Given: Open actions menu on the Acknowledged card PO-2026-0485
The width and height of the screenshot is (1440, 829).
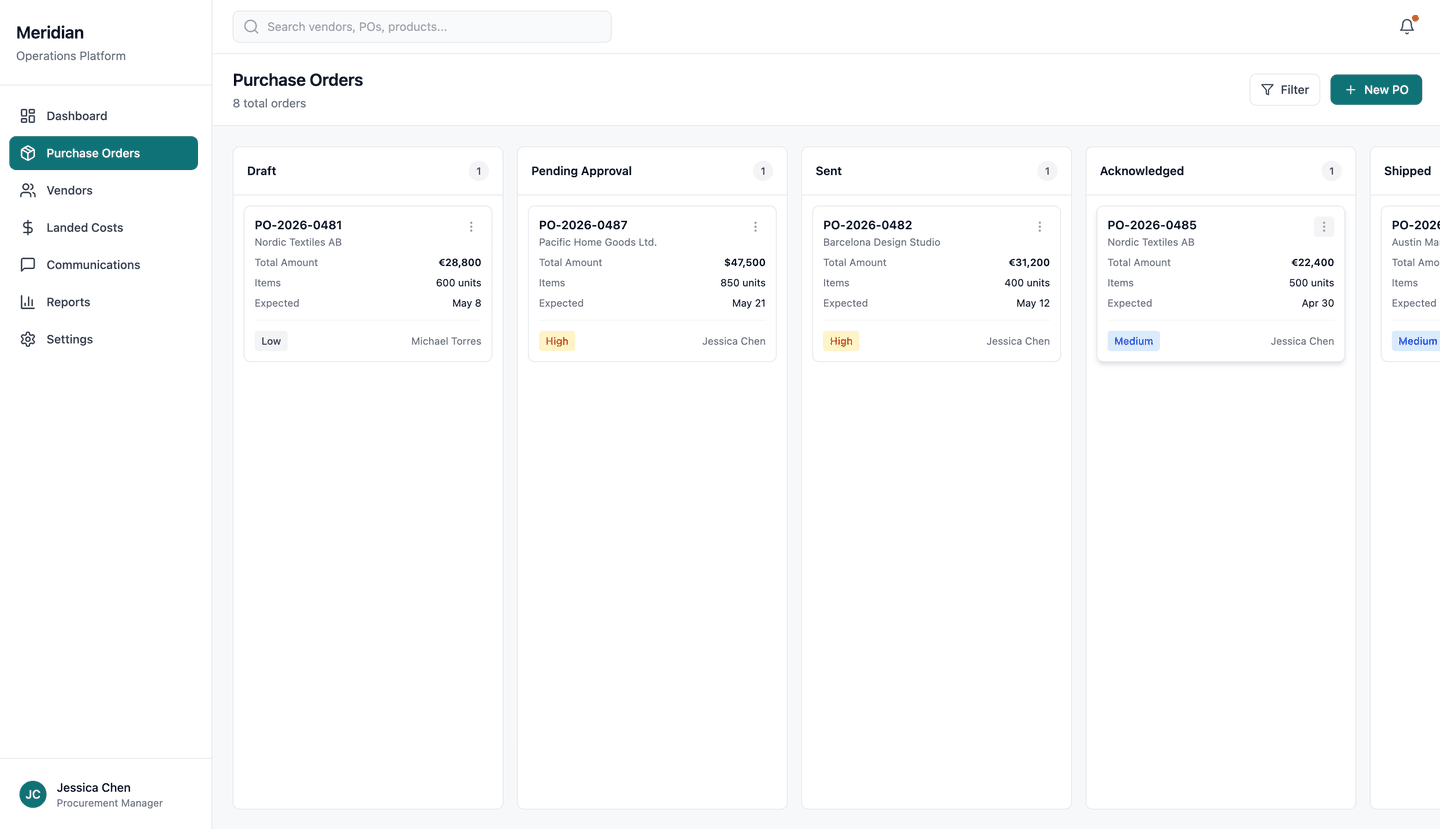Looking at the screenshot, I should click(1324, 226).
